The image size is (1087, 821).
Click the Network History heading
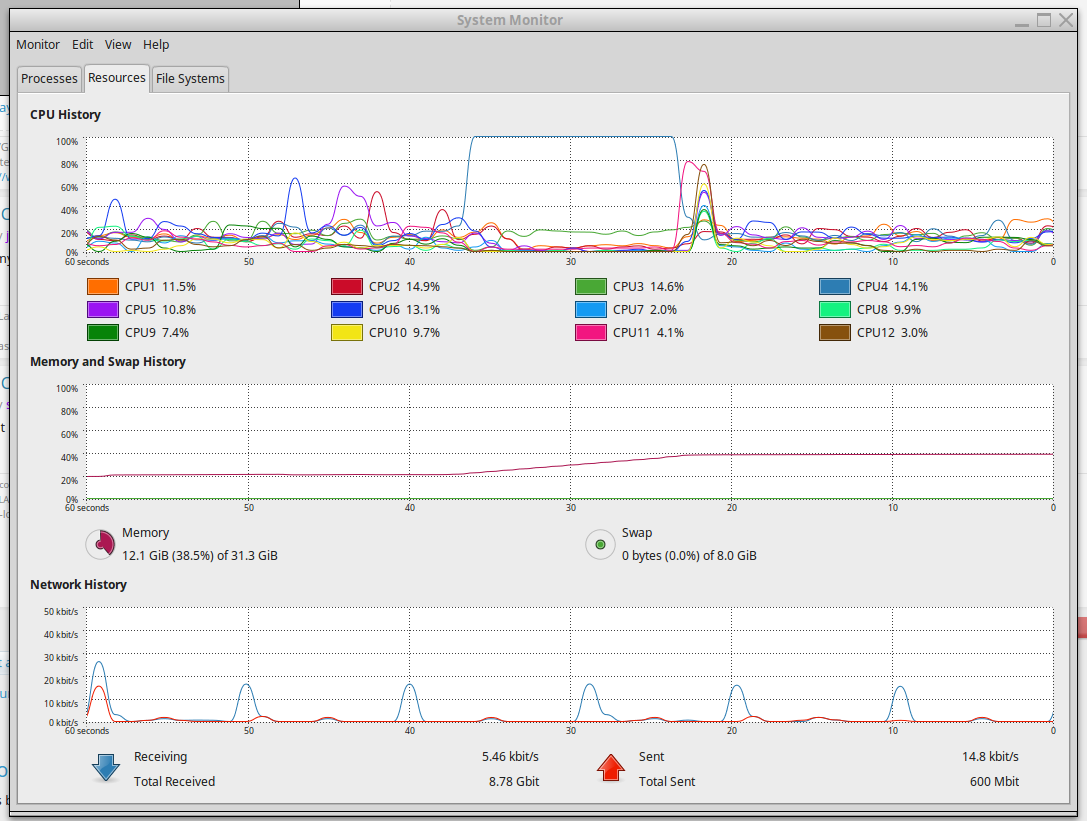(78, 585)
